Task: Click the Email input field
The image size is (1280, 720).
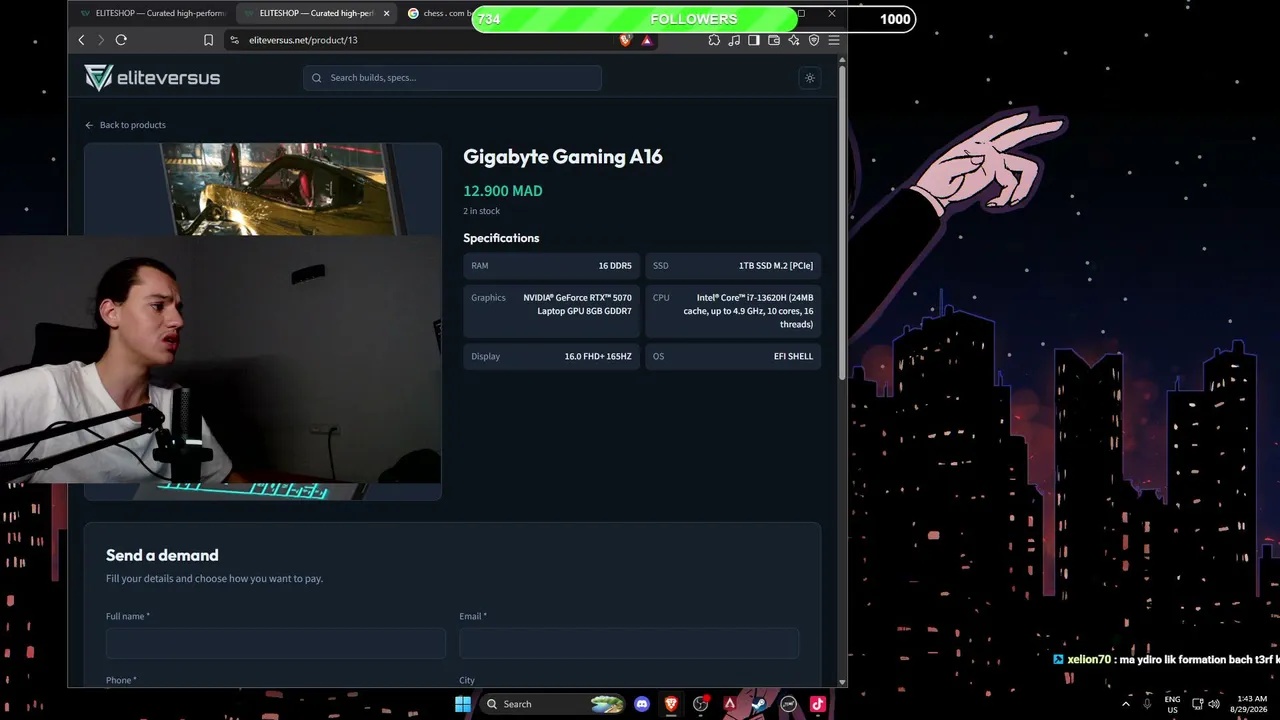Action: pyautogui.click(x=629, y=643)
